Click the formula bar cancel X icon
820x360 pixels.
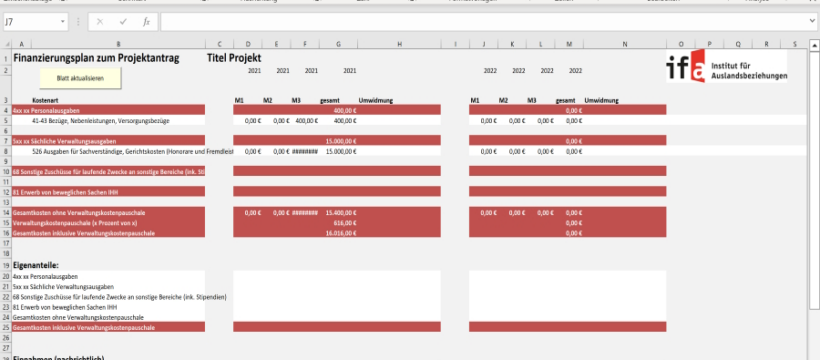point(100,22)
